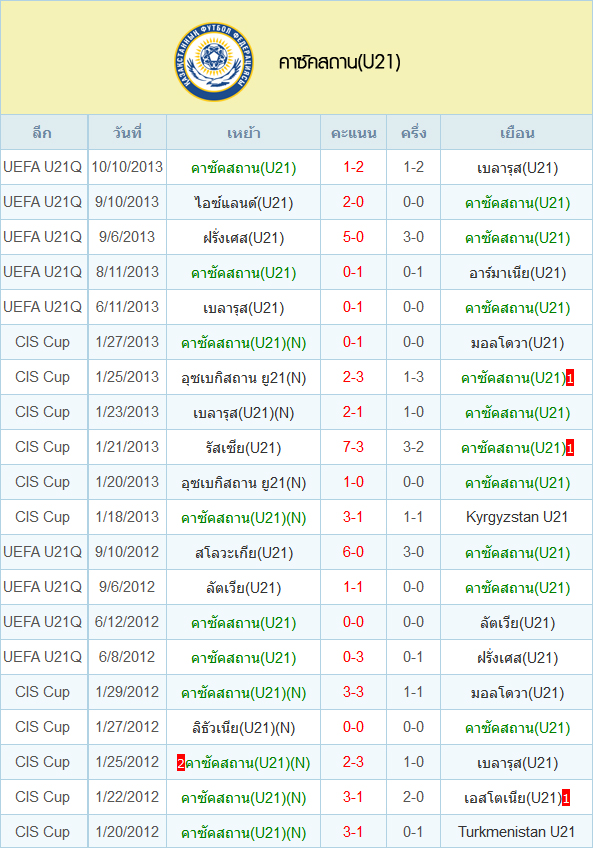Select away team Kyrgyzstan U21

517,518
